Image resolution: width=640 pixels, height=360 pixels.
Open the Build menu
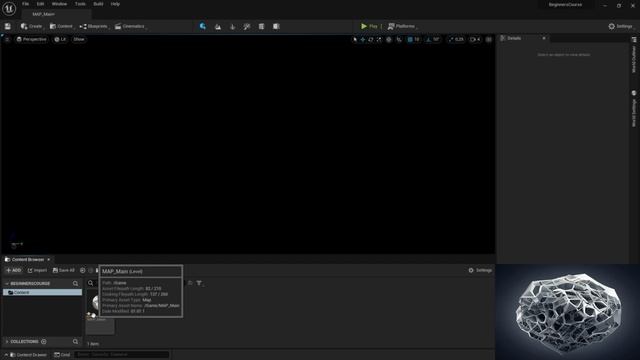click(x=98, y=4)
